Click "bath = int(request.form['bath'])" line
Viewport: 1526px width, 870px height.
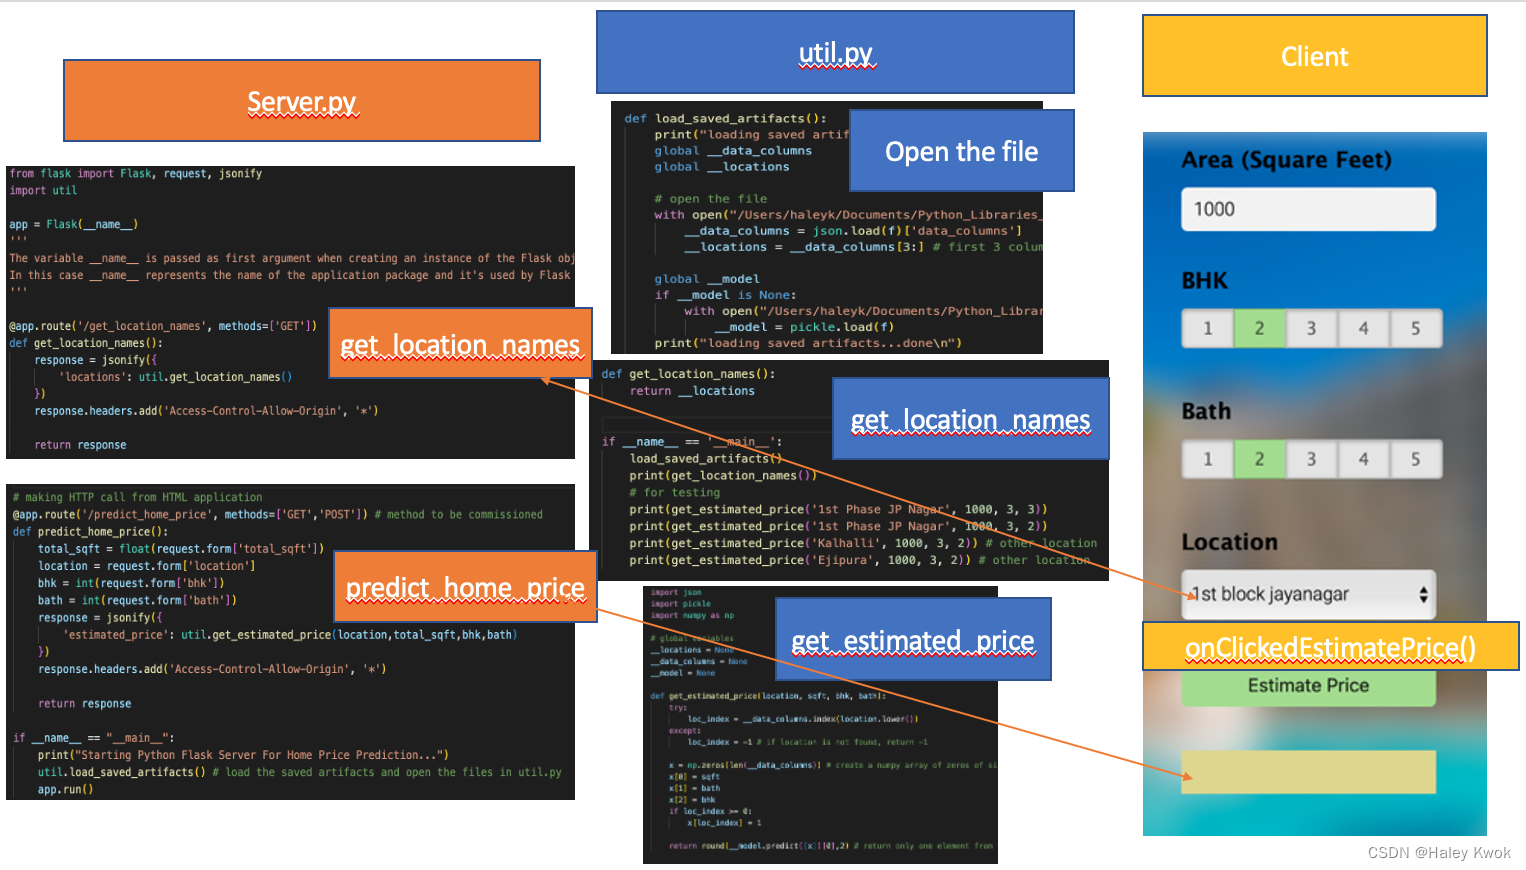[137, 600]
